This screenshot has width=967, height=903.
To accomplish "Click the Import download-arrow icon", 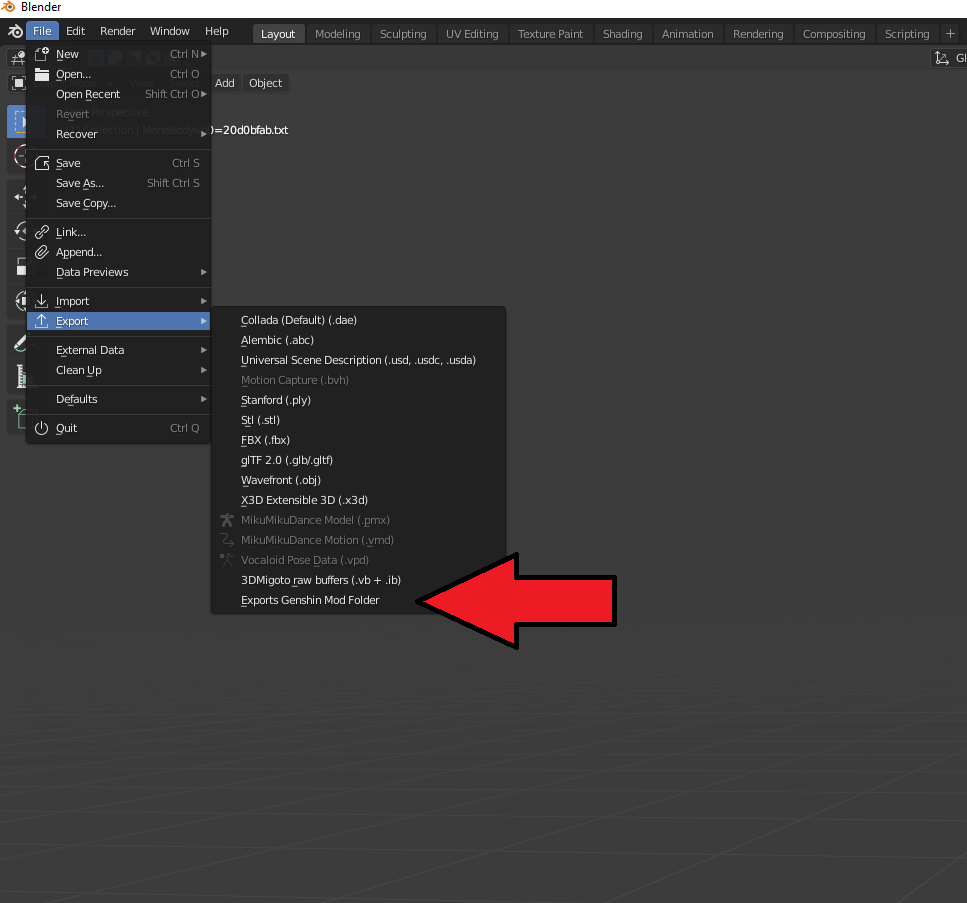I will pos(41,301).
